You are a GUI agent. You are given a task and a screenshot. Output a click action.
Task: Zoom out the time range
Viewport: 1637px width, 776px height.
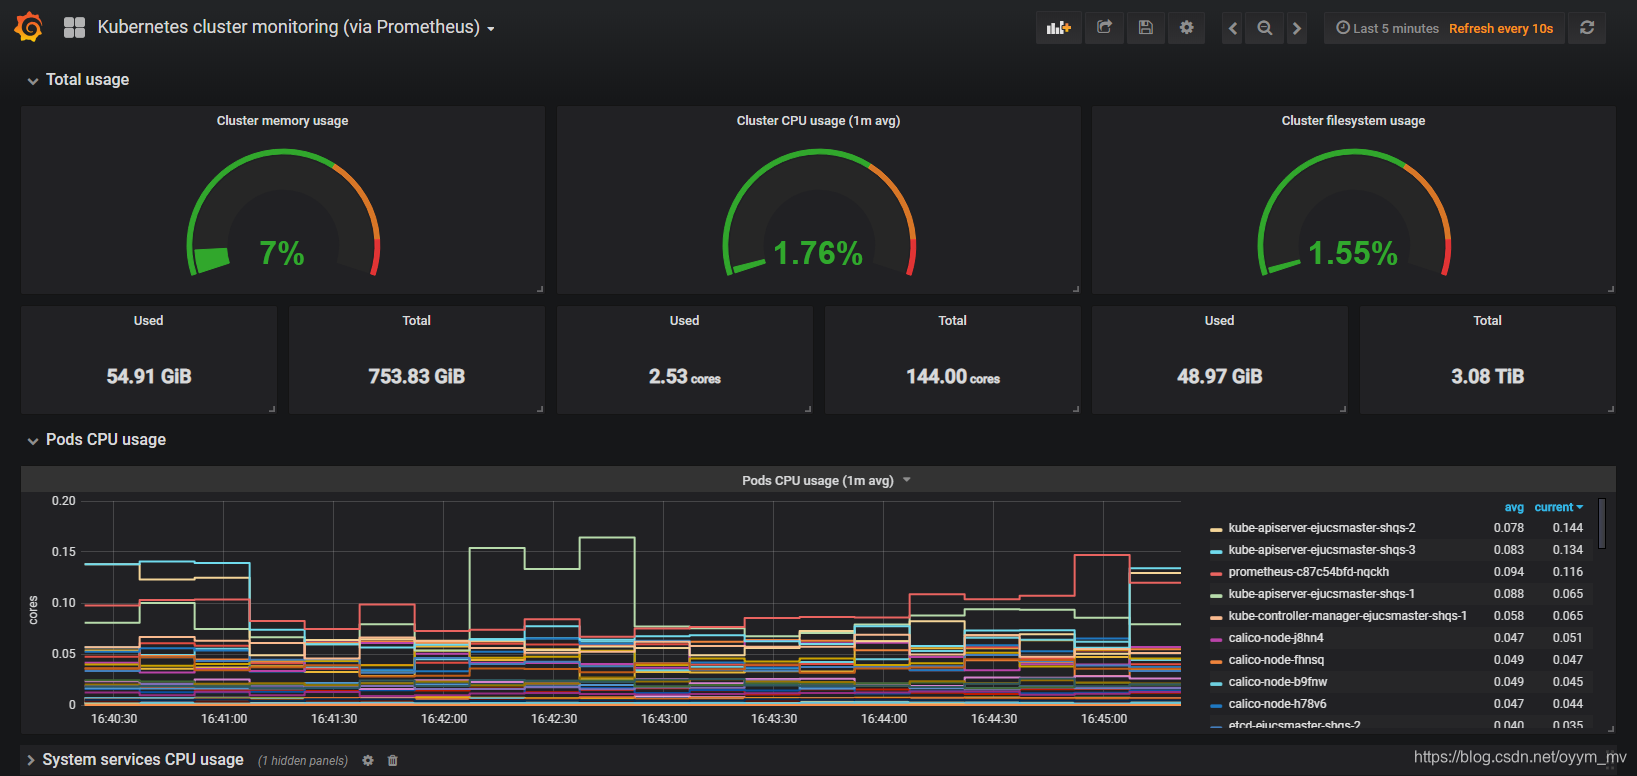click(1265, 28)
